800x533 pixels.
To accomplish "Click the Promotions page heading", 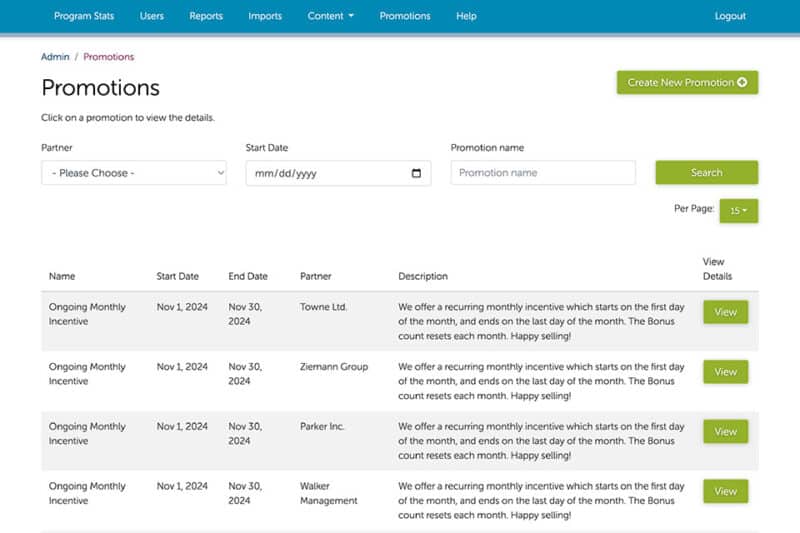I will click(101, 88).
